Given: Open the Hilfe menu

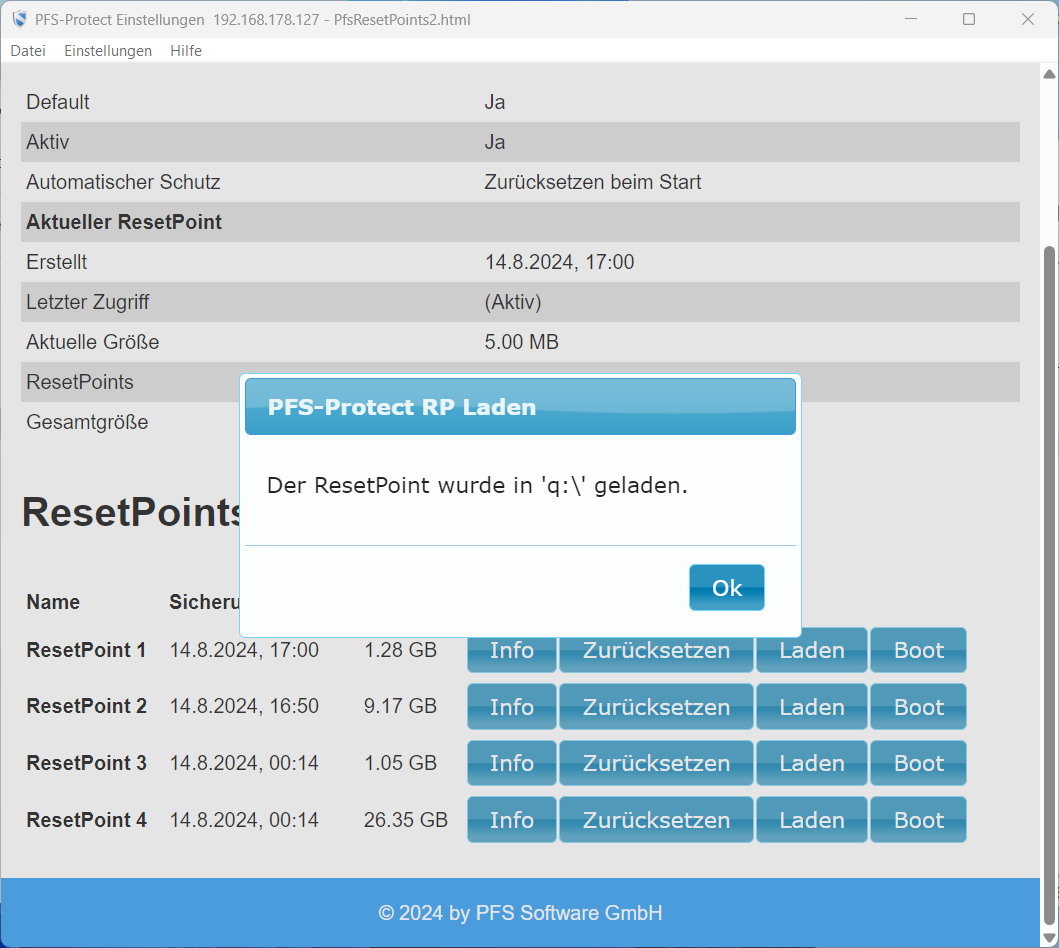Looking at the screenshot, I should 186,51.
